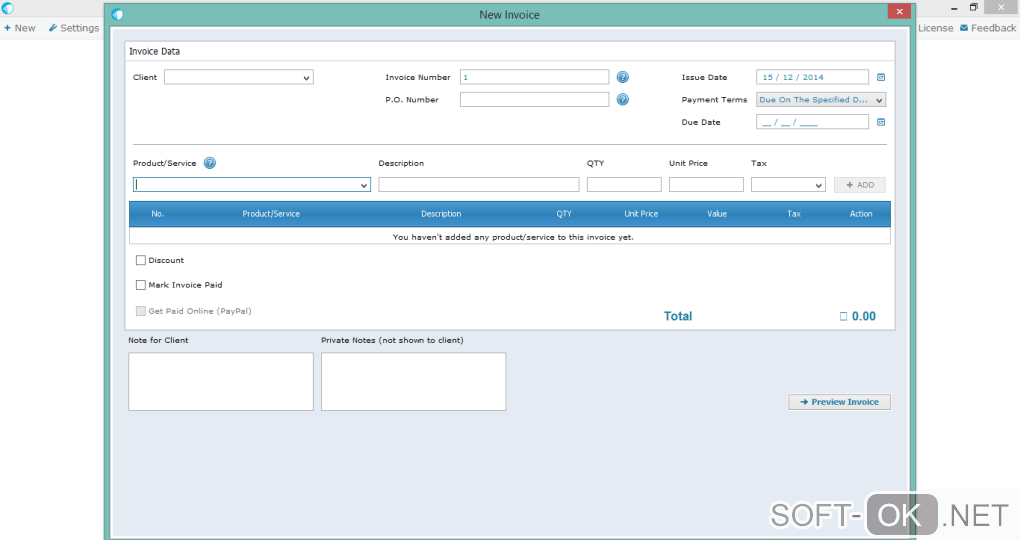Click Preview Invoice button
1020x540 pixels.
[839, 402]
